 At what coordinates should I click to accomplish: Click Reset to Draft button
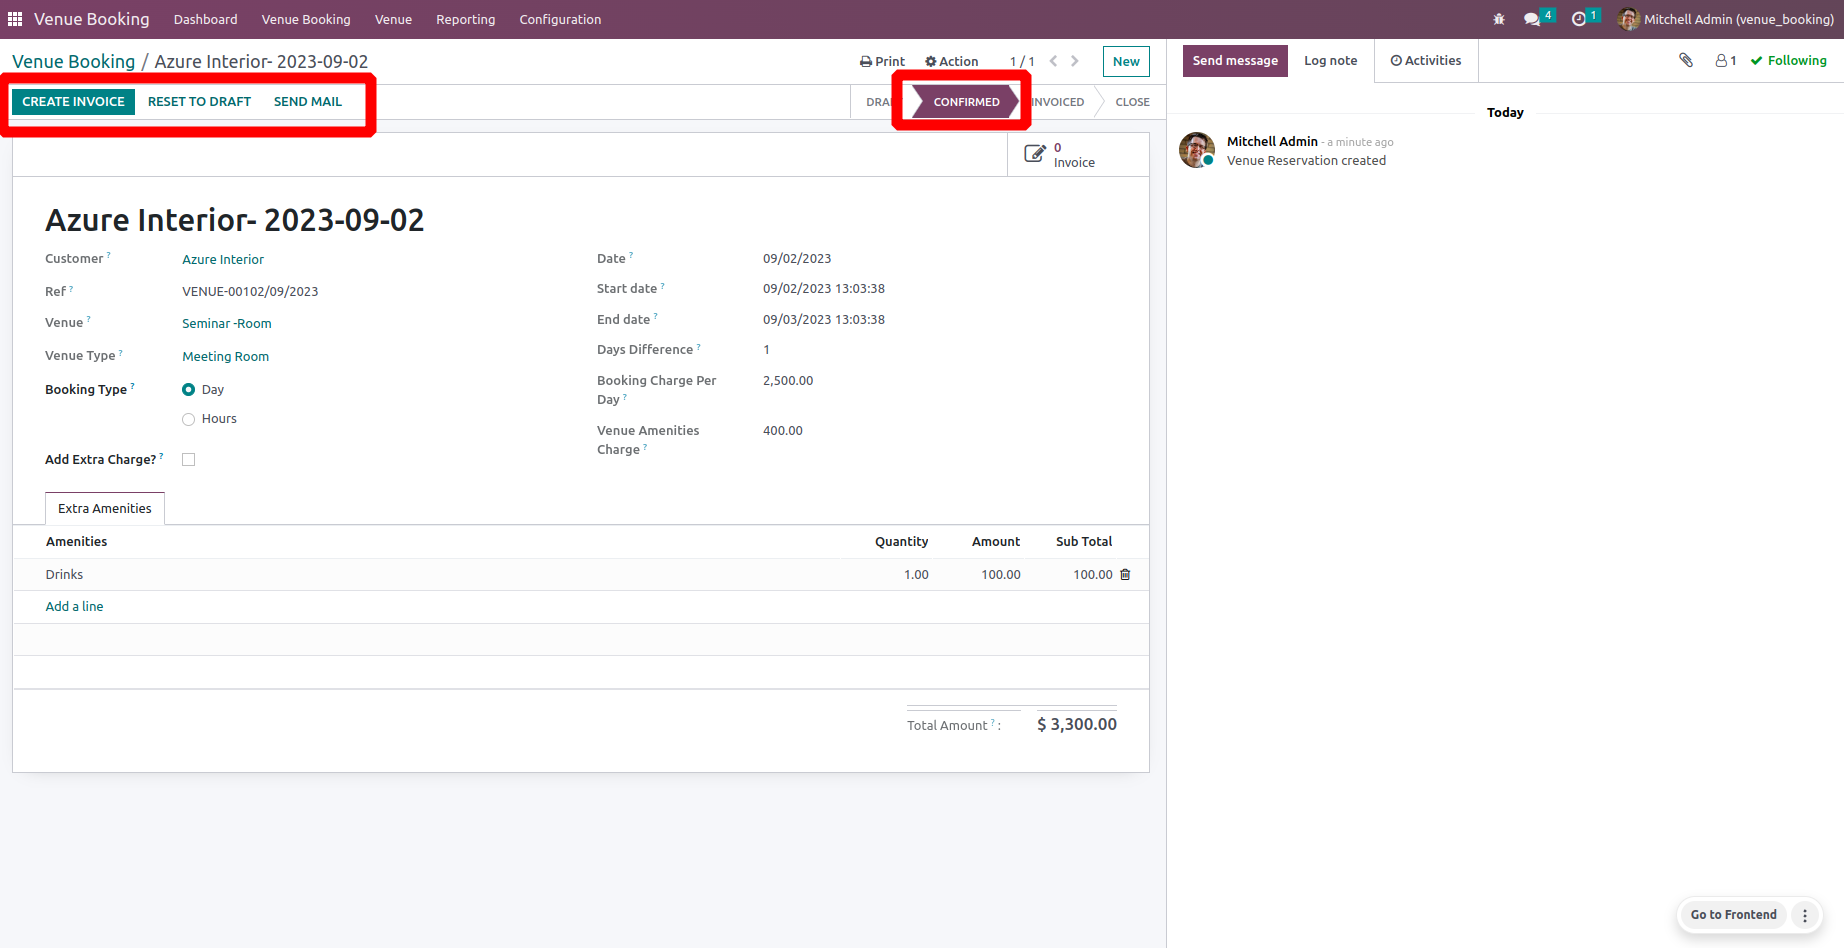click(199, 102)
